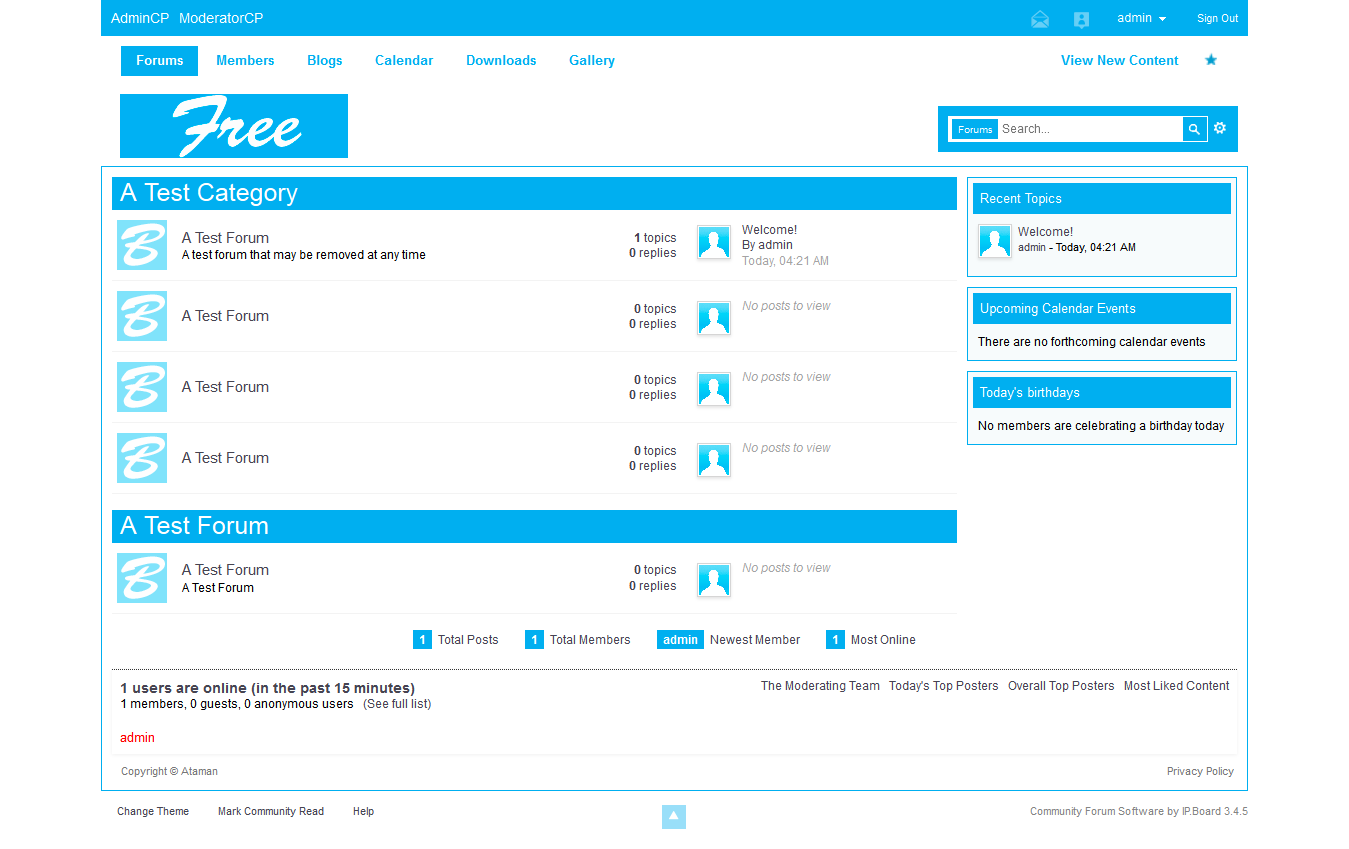Open the Change Theme selector

153,812
